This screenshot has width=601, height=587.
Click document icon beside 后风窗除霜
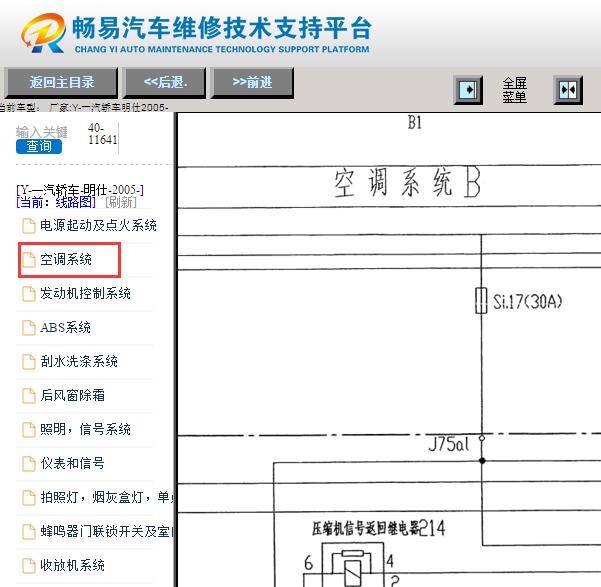29,395
